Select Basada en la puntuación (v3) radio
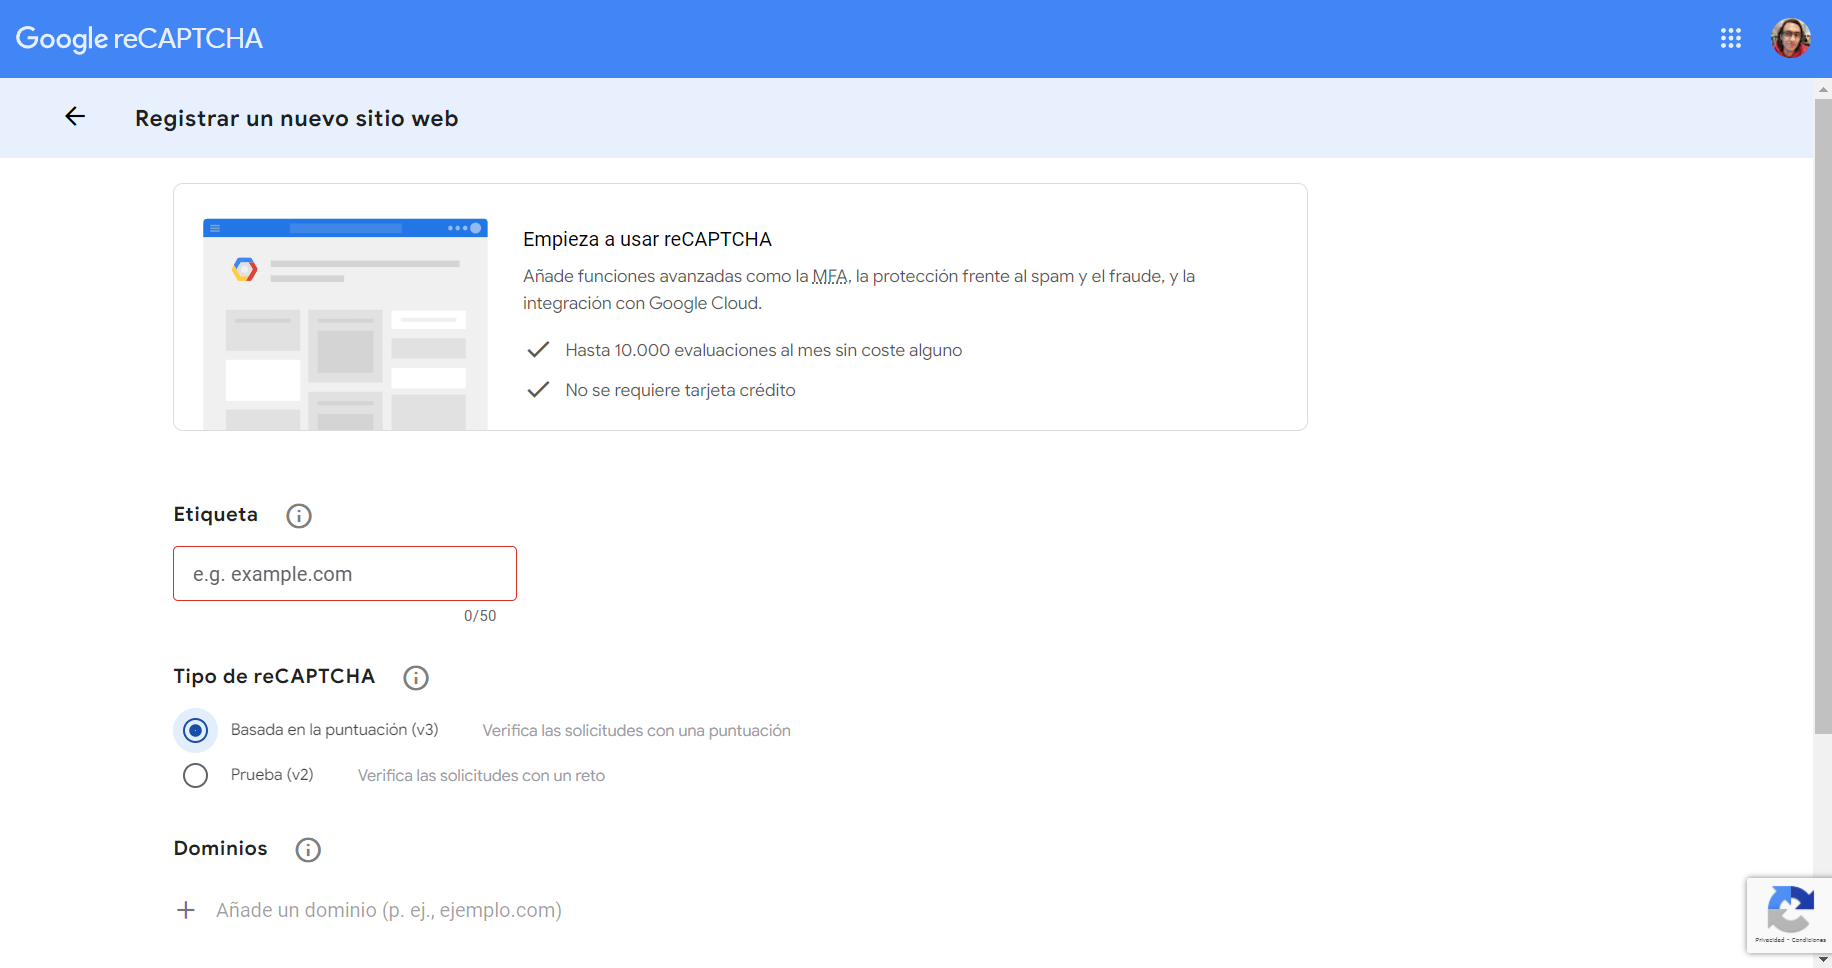The image size is (1832, 968). click(x=196, y=731)
